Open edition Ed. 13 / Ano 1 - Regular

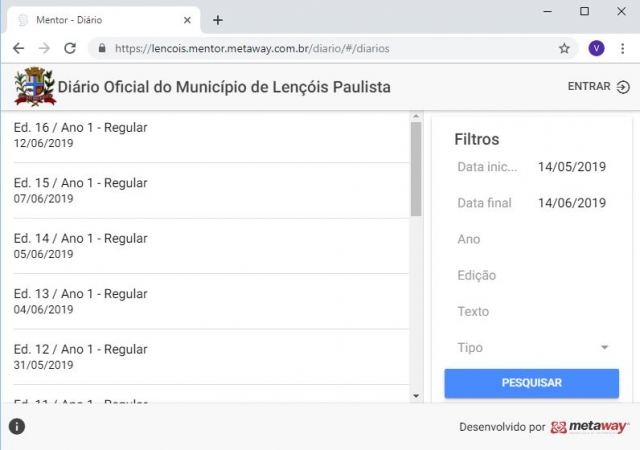click(211, 301)
